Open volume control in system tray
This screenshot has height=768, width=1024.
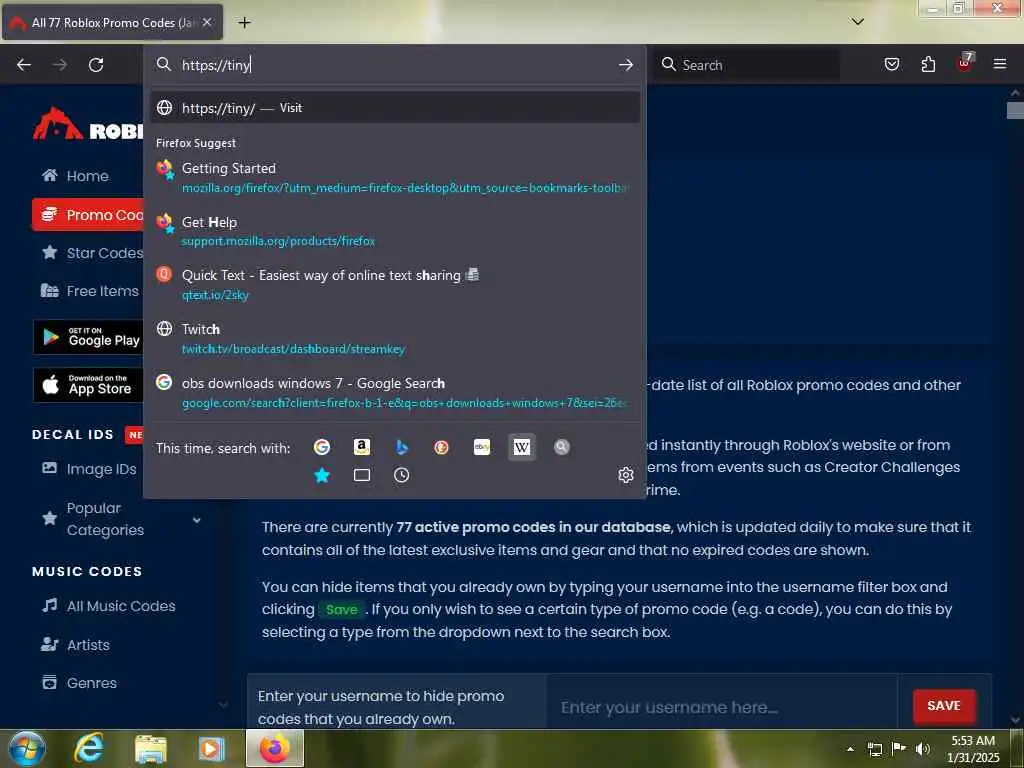(x=923, y=748)
